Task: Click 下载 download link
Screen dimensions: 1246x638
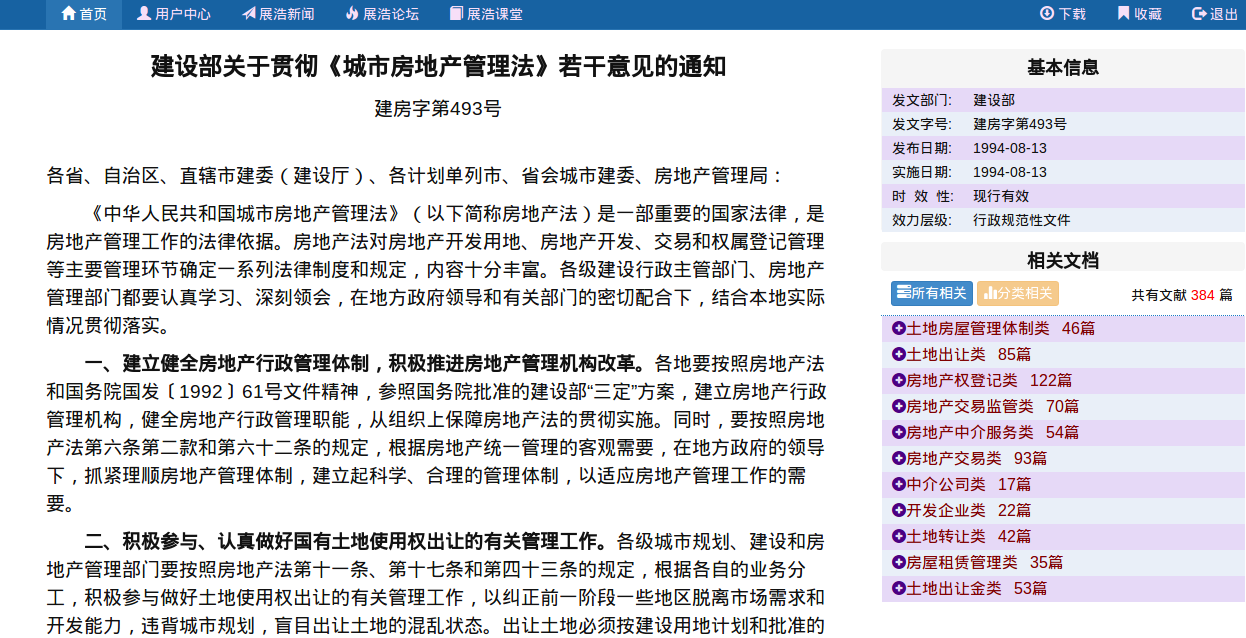Action: (1063, 14)
